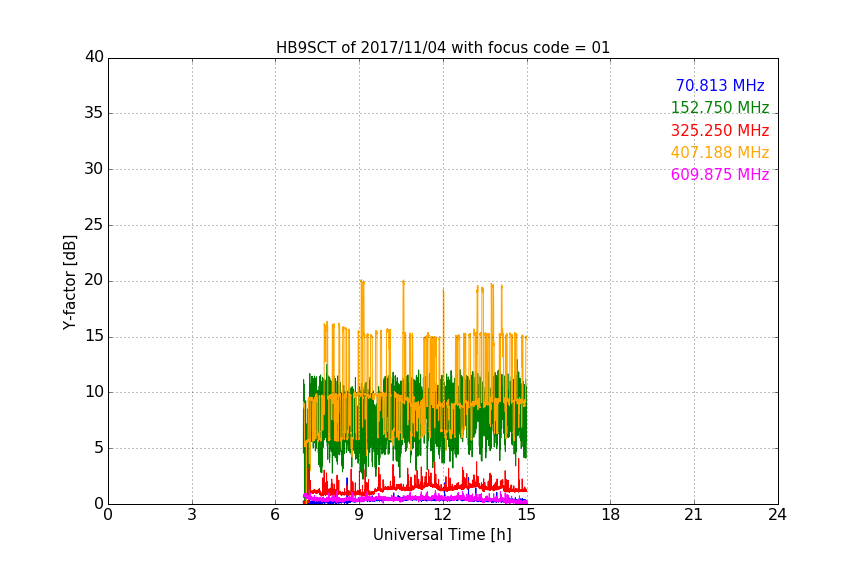This screenshot has width=864, height=576.
Task: Click the Y-factor [dB] axis label
Action: (x=69, y=282)
